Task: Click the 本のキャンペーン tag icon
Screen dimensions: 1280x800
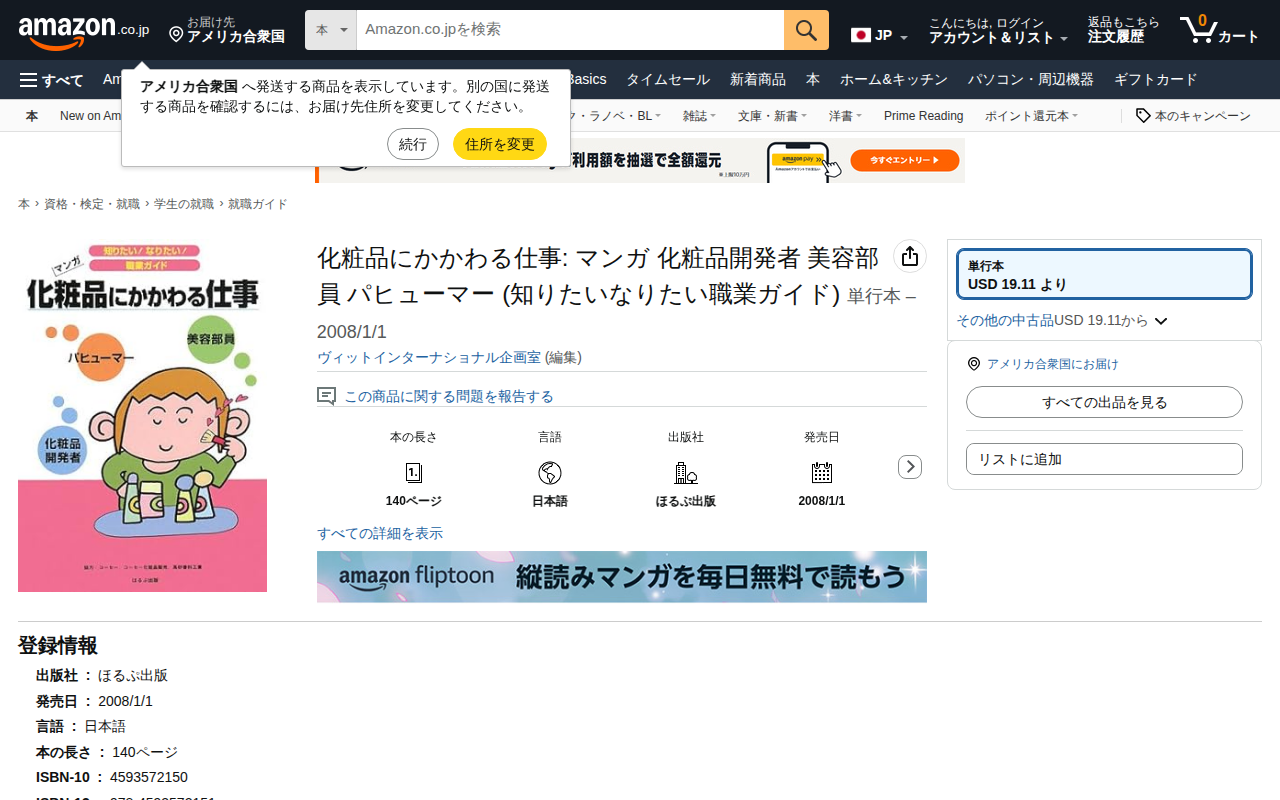Action: coord(1143,116)
